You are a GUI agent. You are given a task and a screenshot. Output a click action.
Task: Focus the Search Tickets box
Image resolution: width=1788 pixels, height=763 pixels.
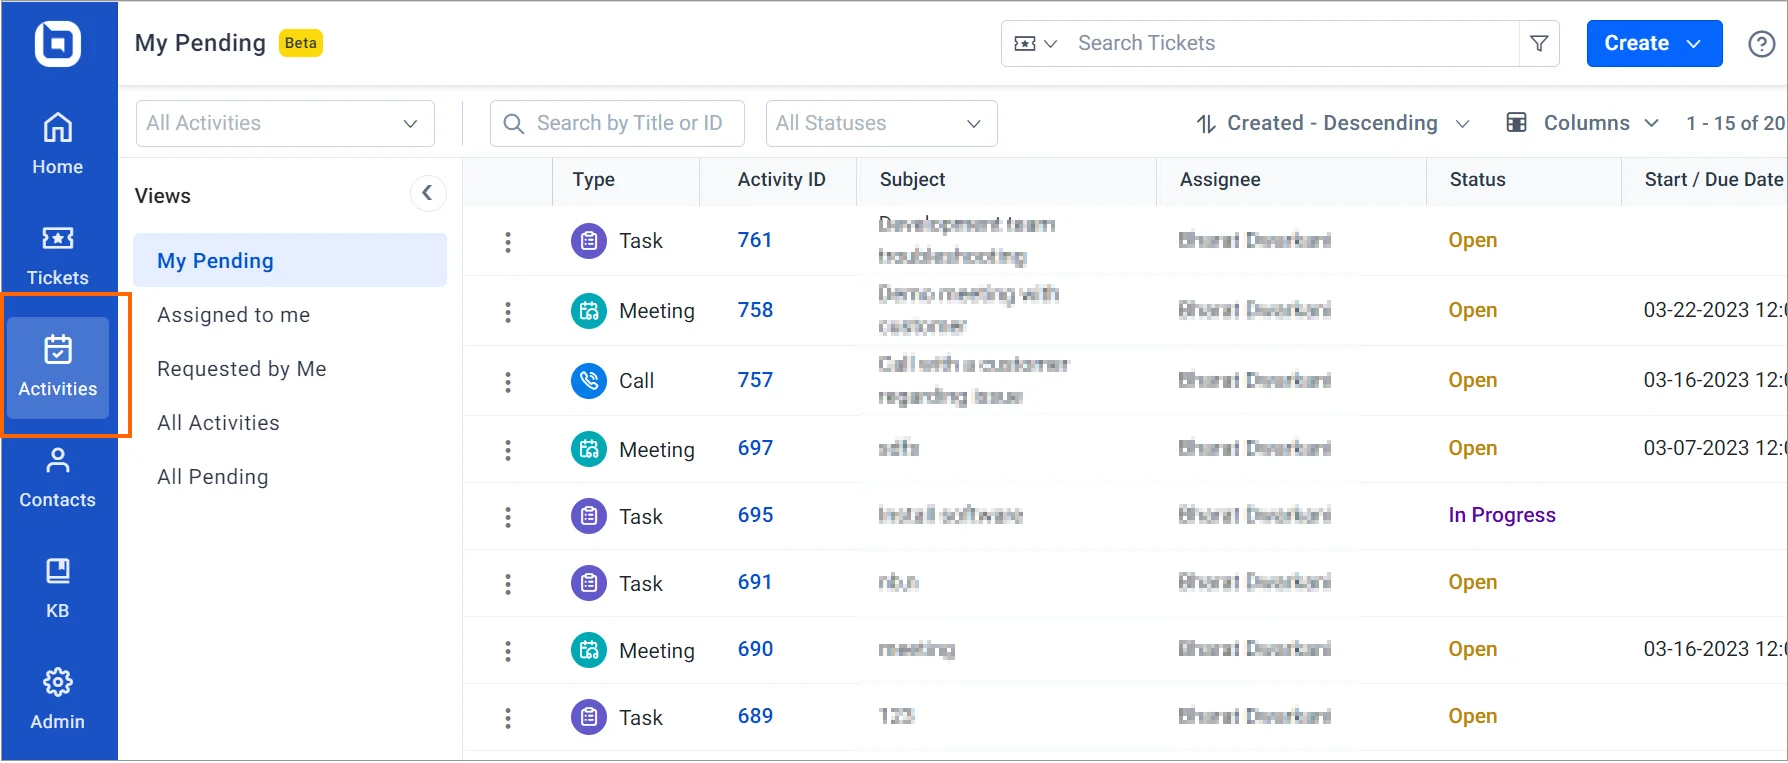1290,43
